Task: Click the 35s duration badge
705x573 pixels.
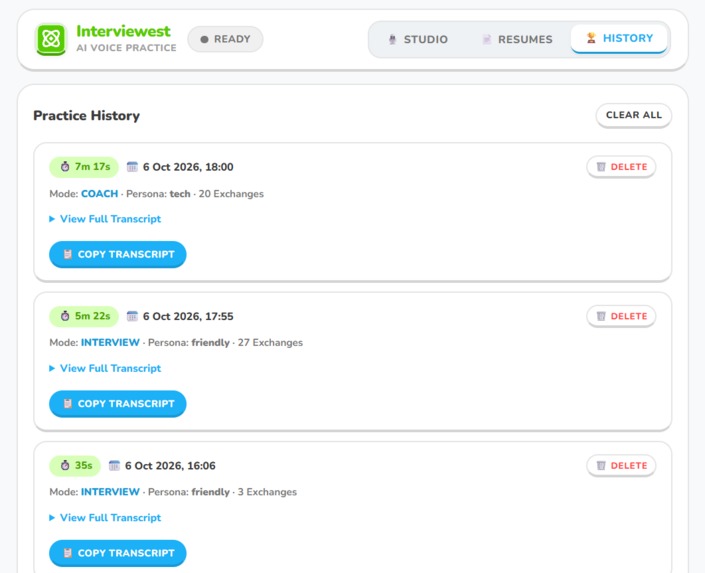Action: coord(75,466)
